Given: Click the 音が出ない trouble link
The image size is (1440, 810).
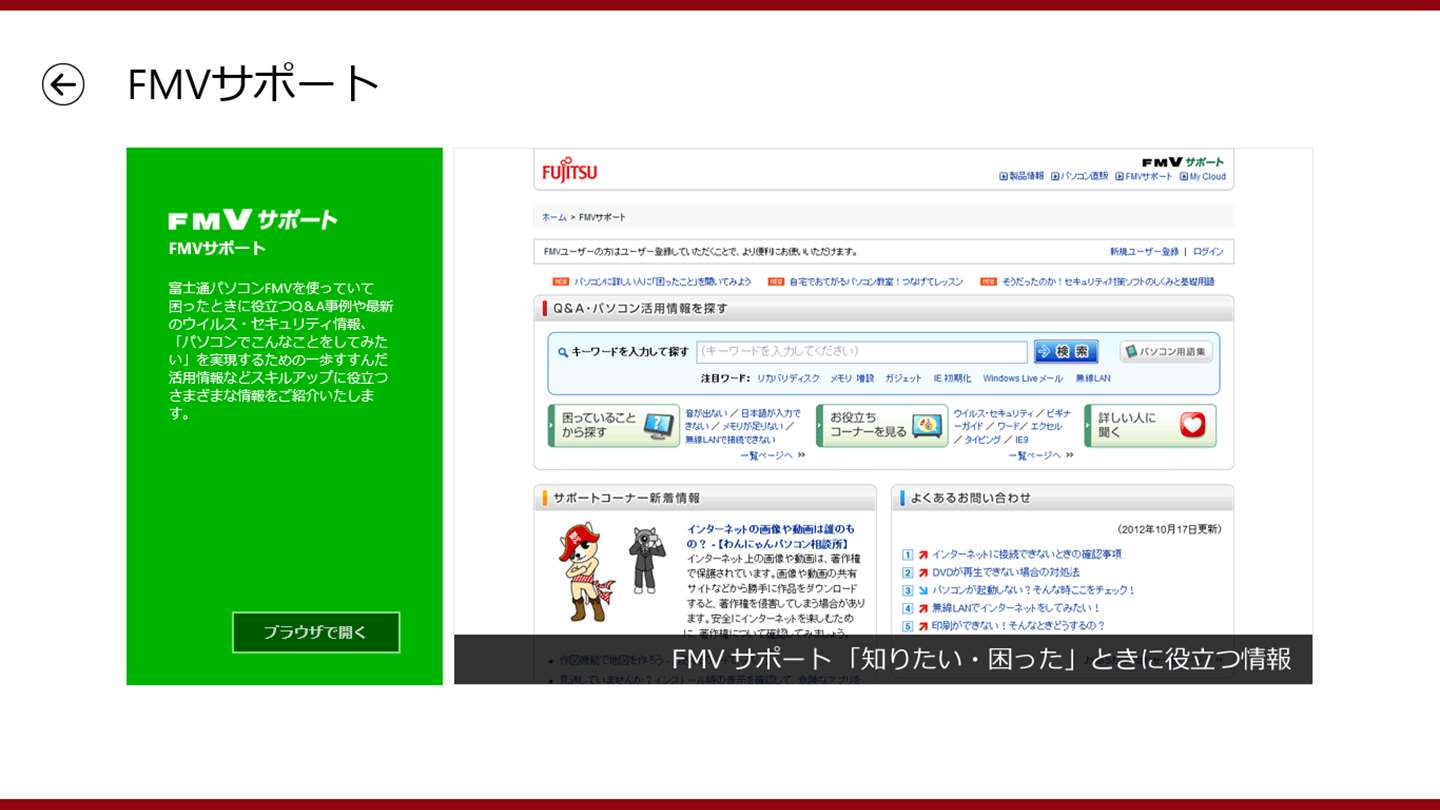Looking at the screenshot, I should (x=706, y=413).
